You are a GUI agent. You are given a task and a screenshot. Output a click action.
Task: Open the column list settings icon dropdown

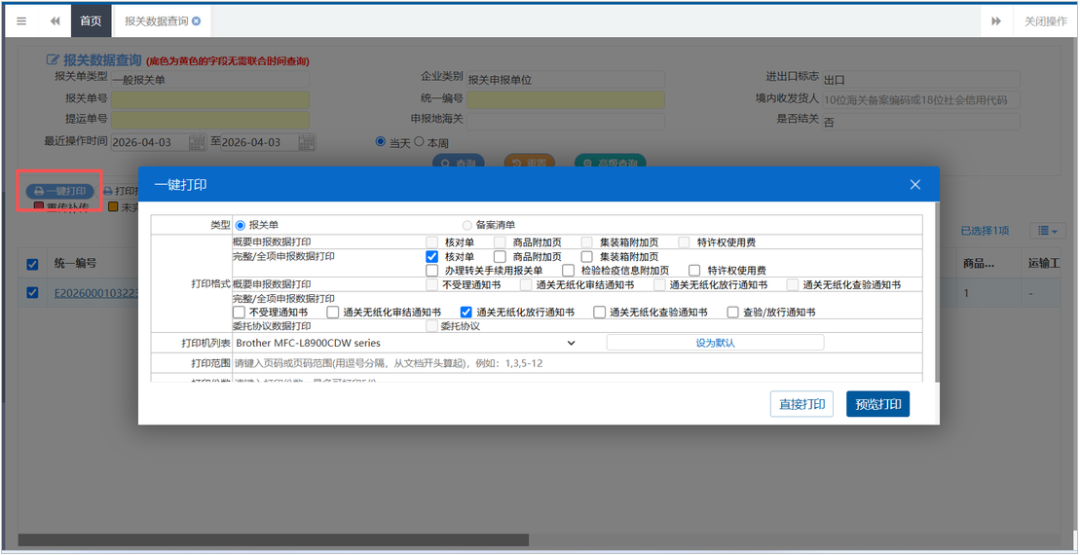point(1048,231)
